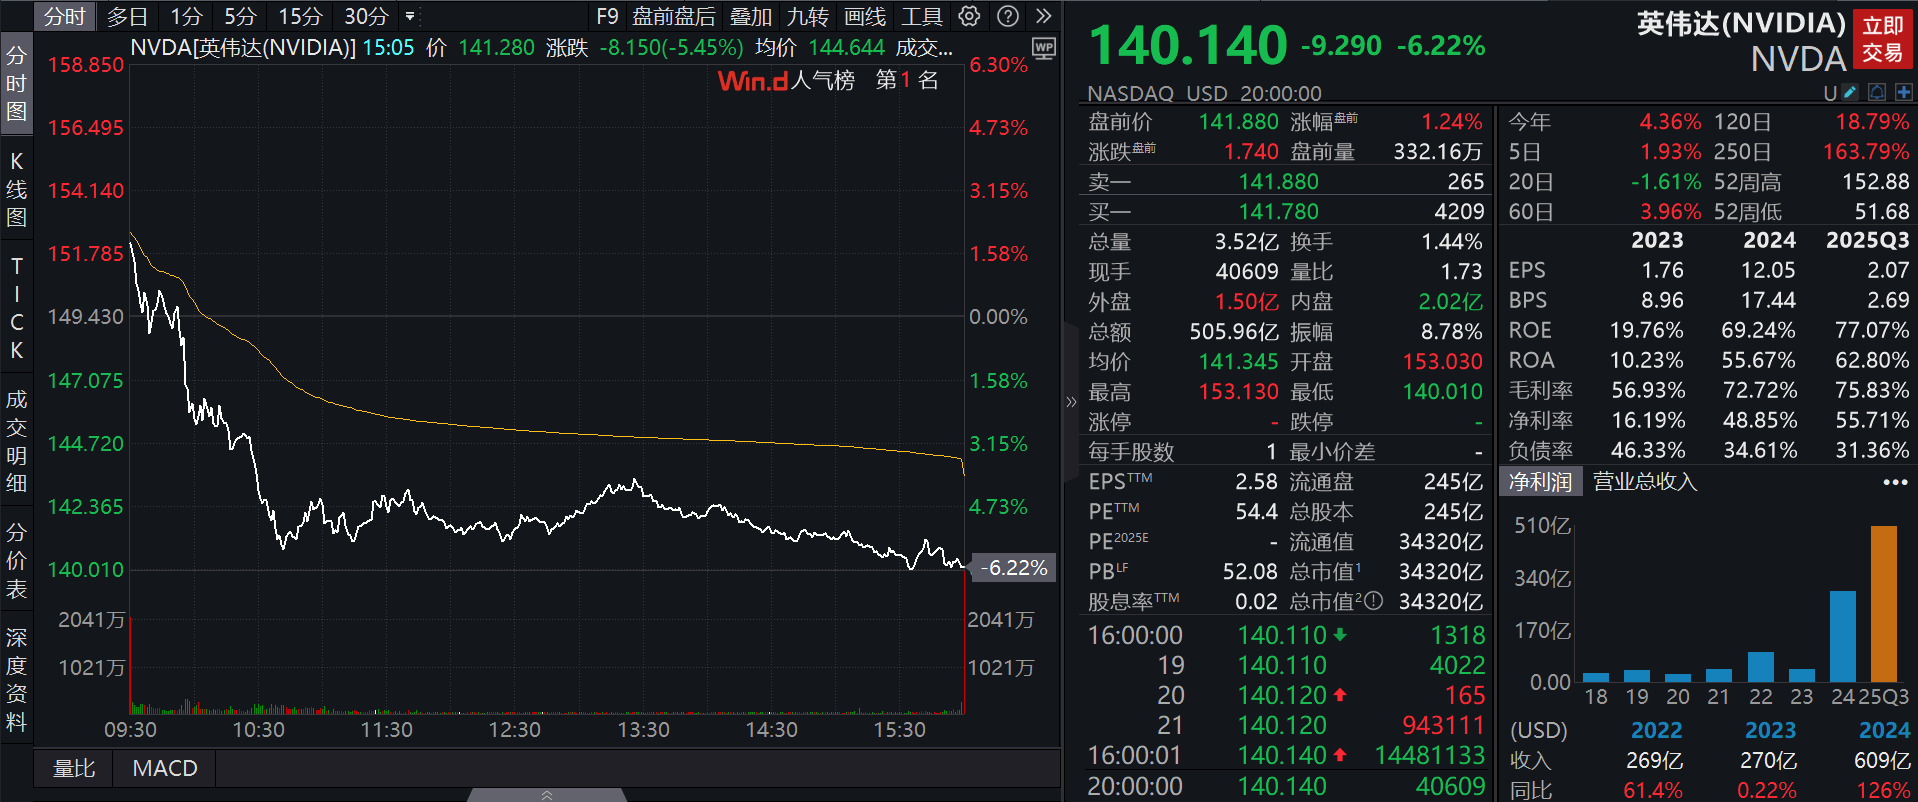The image size is (1918, 802).
Task: Click the orange 25Q3 profit bar
Action: (x=1883, y=604)
